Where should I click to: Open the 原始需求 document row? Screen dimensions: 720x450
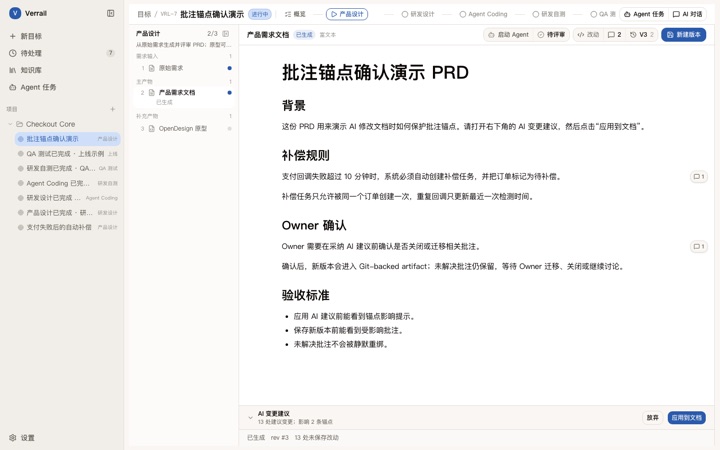(184, 68)
